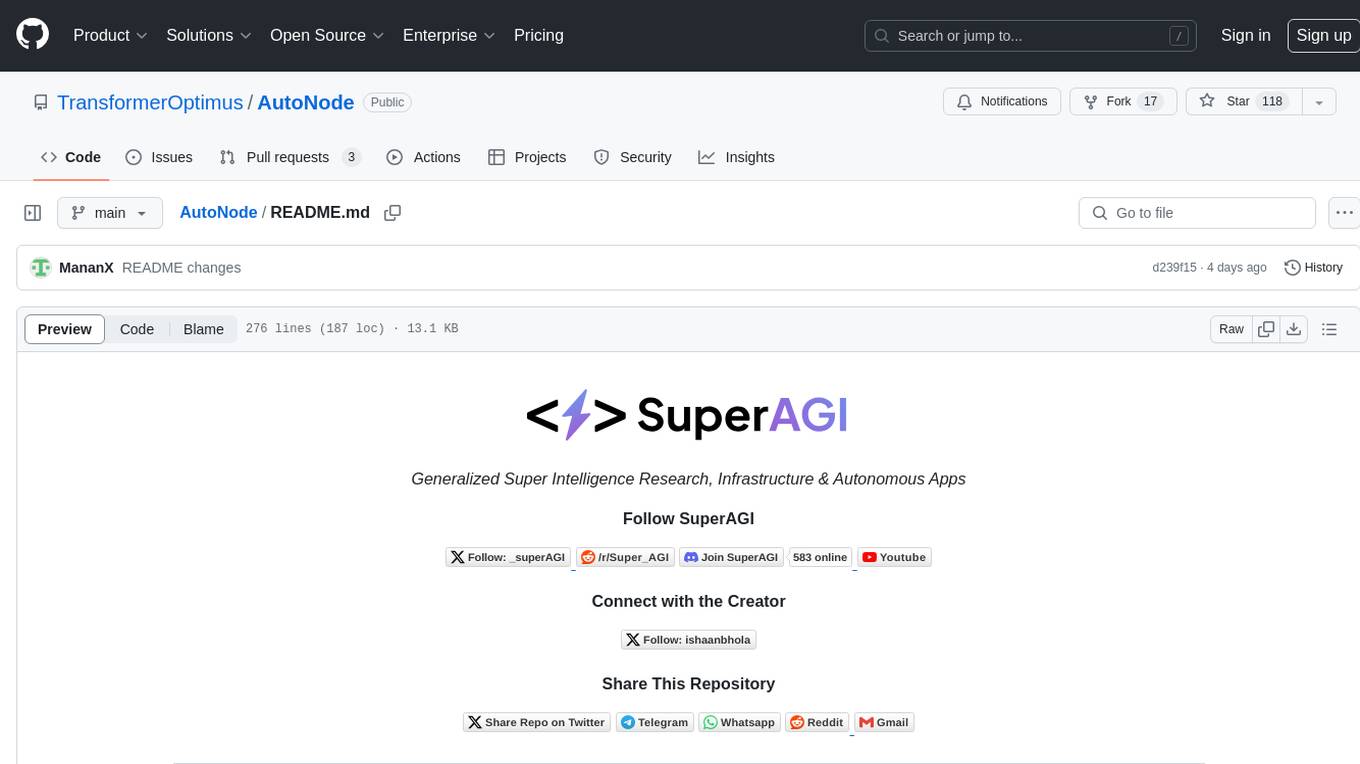This screenshot has width=1360, height=764.
Task: Switch to Blame view
Action: click(x=203, y=329)
